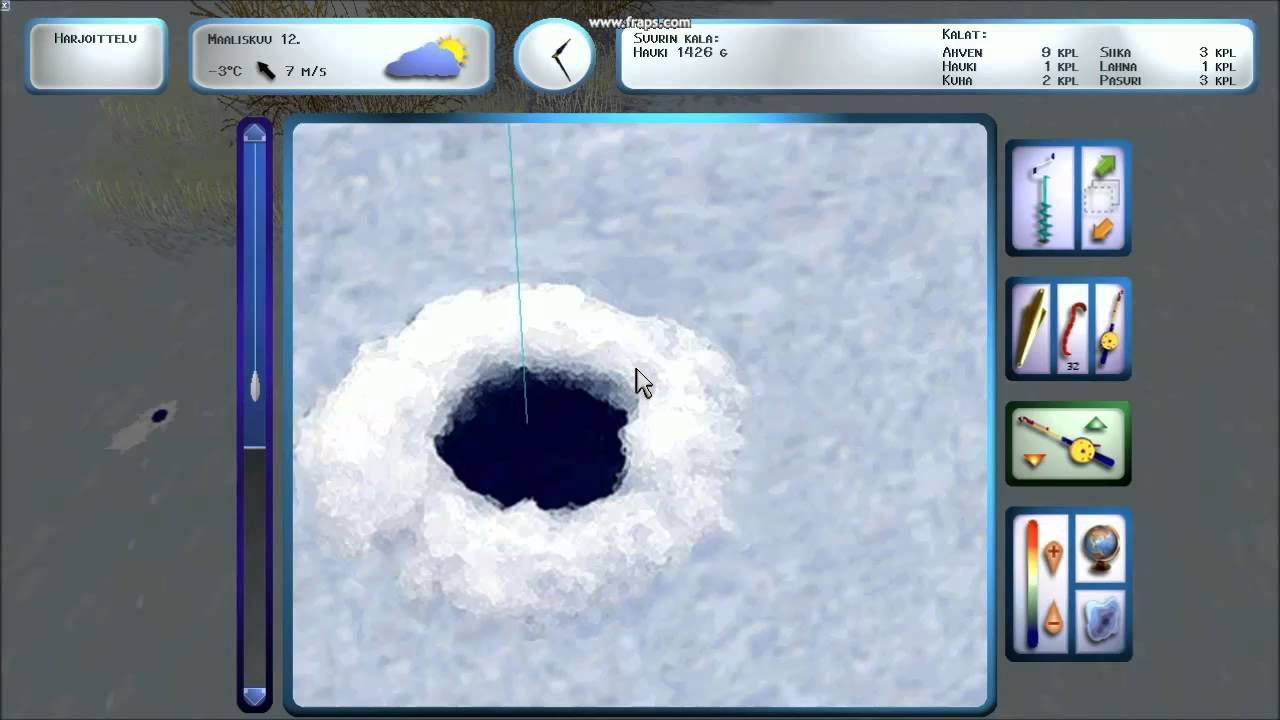
Task: Click the 'Hauki' row in fish list
Action: point(1010,67)
